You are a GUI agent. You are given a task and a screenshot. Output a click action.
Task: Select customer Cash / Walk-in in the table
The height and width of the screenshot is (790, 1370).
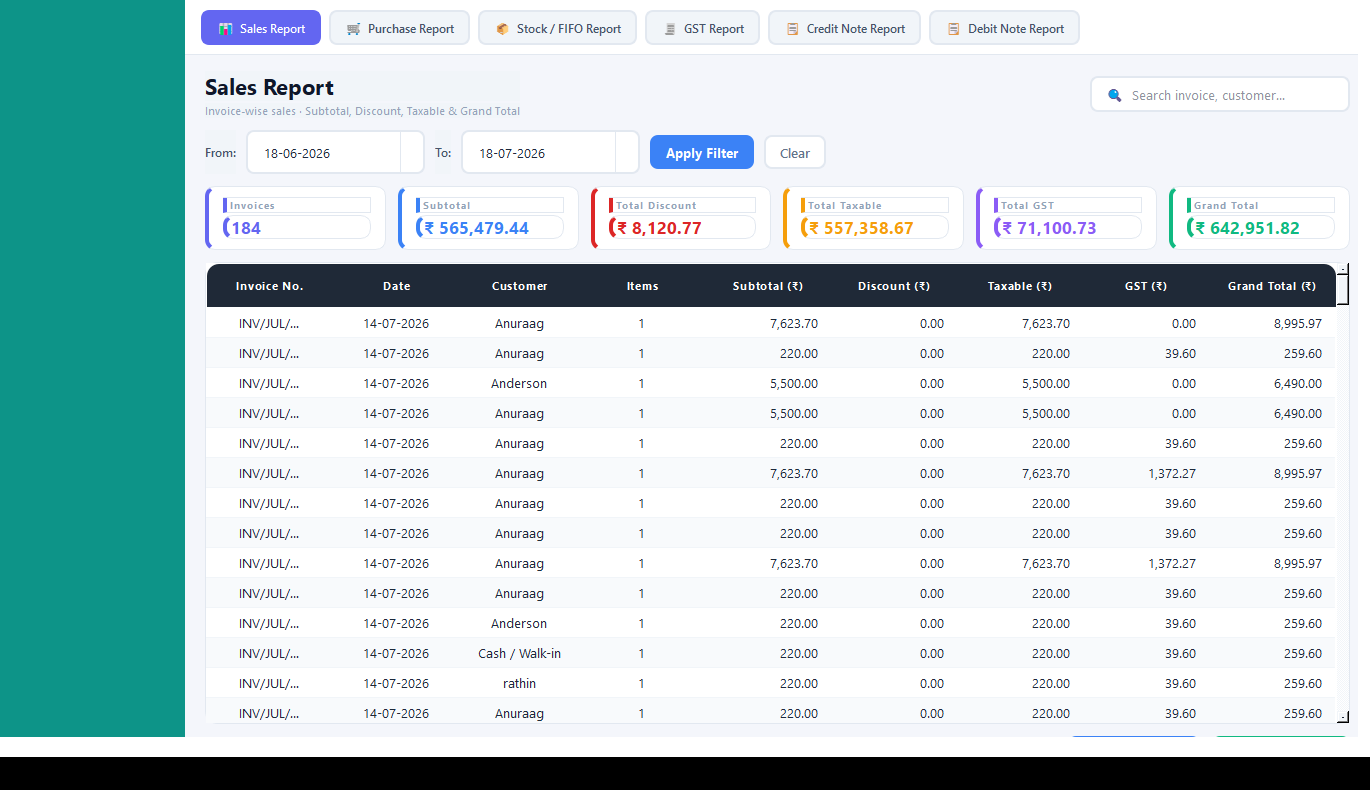click(x=519, y=653)
